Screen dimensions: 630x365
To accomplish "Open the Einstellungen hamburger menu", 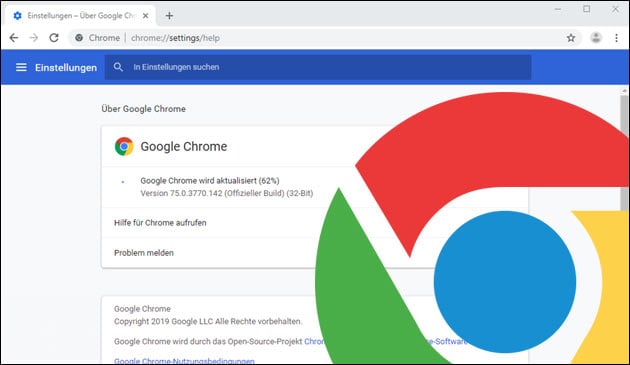I will coord(21,67).
